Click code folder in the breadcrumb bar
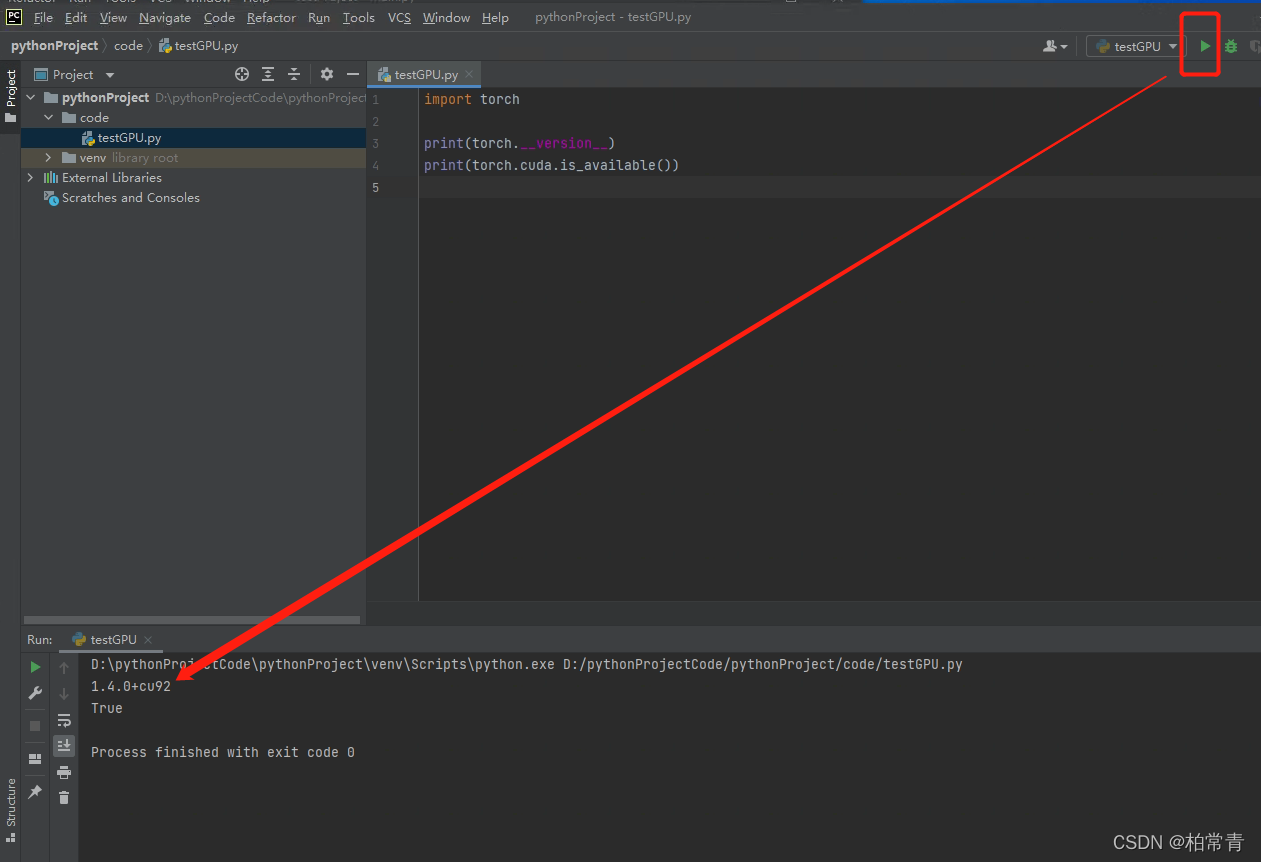The image size is (1261, 862). click(x=128, y=46)
